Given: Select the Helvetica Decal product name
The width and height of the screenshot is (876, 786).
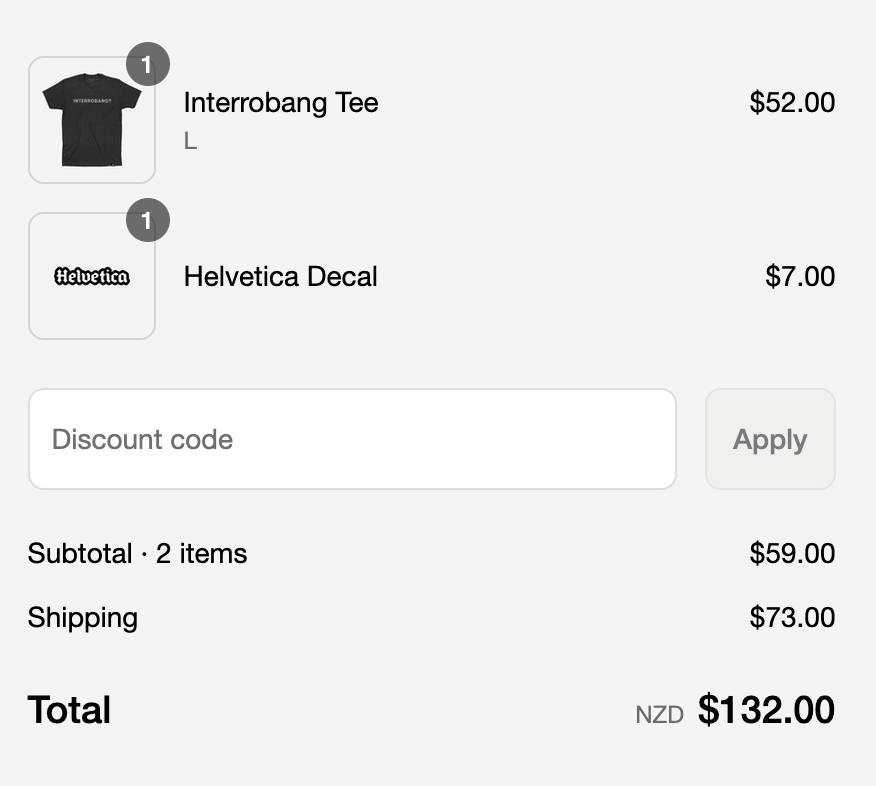Looking at the screenshot, I should pyautogui.click(x=280, y=276).
